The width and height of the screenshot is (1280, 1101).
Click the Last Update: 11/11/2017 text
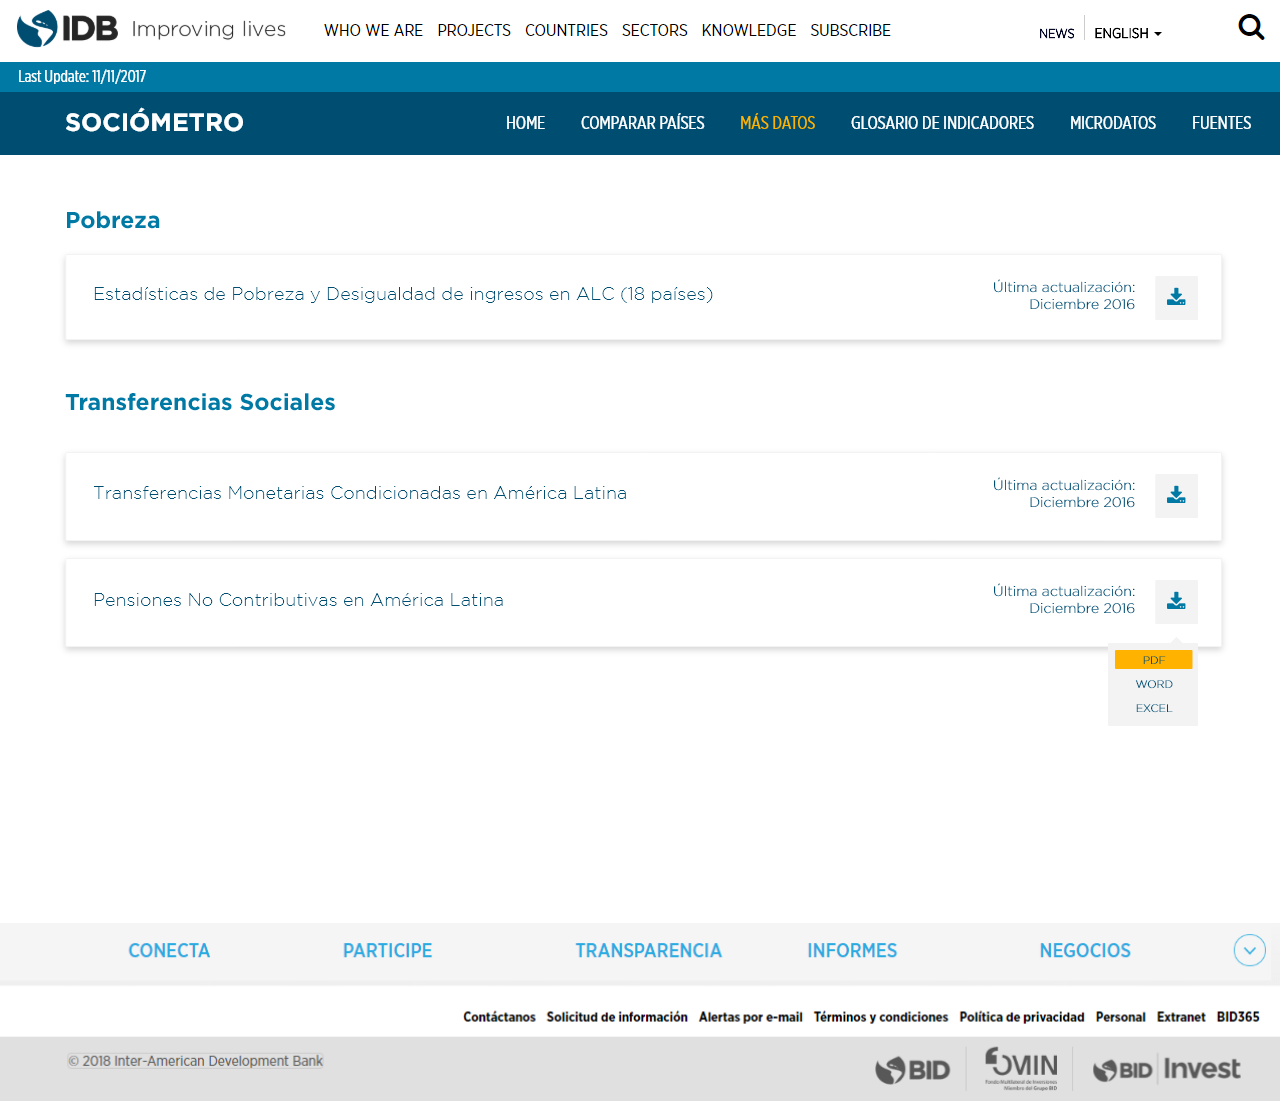tap(82, 76)
